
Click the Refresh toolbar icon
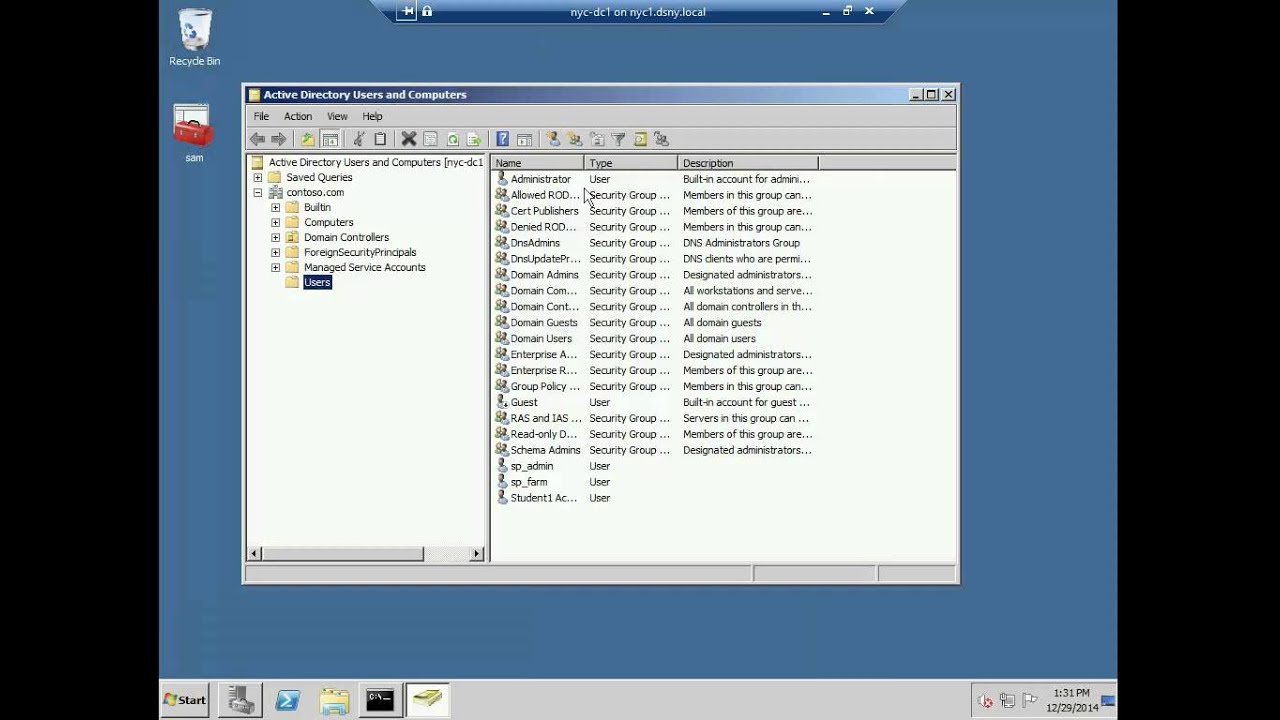point(453,139)
